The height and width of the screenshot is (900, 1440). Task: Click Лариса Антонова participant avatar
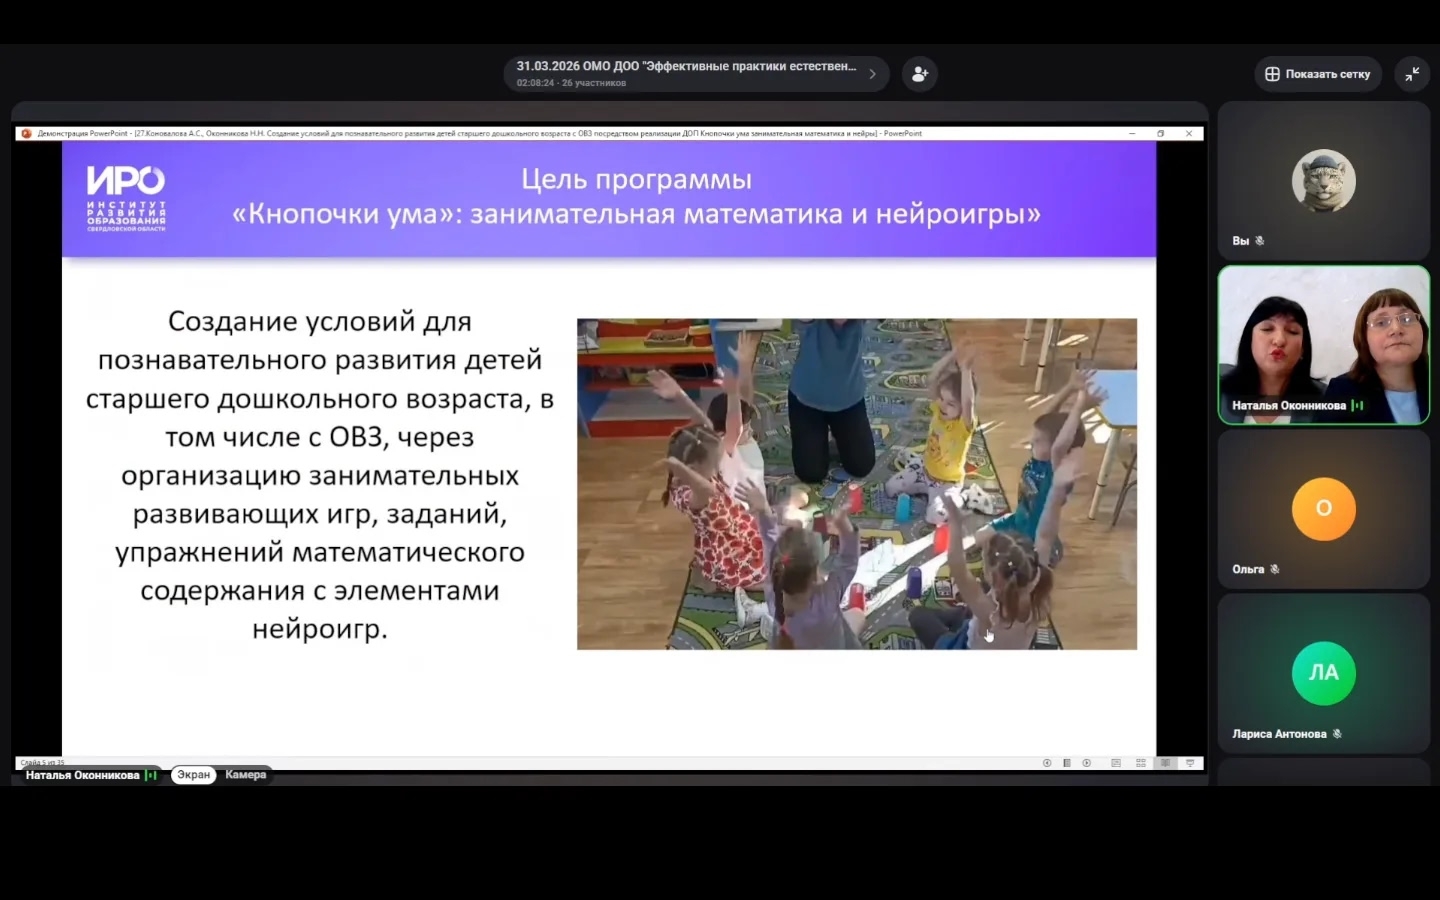(1323, 673)
